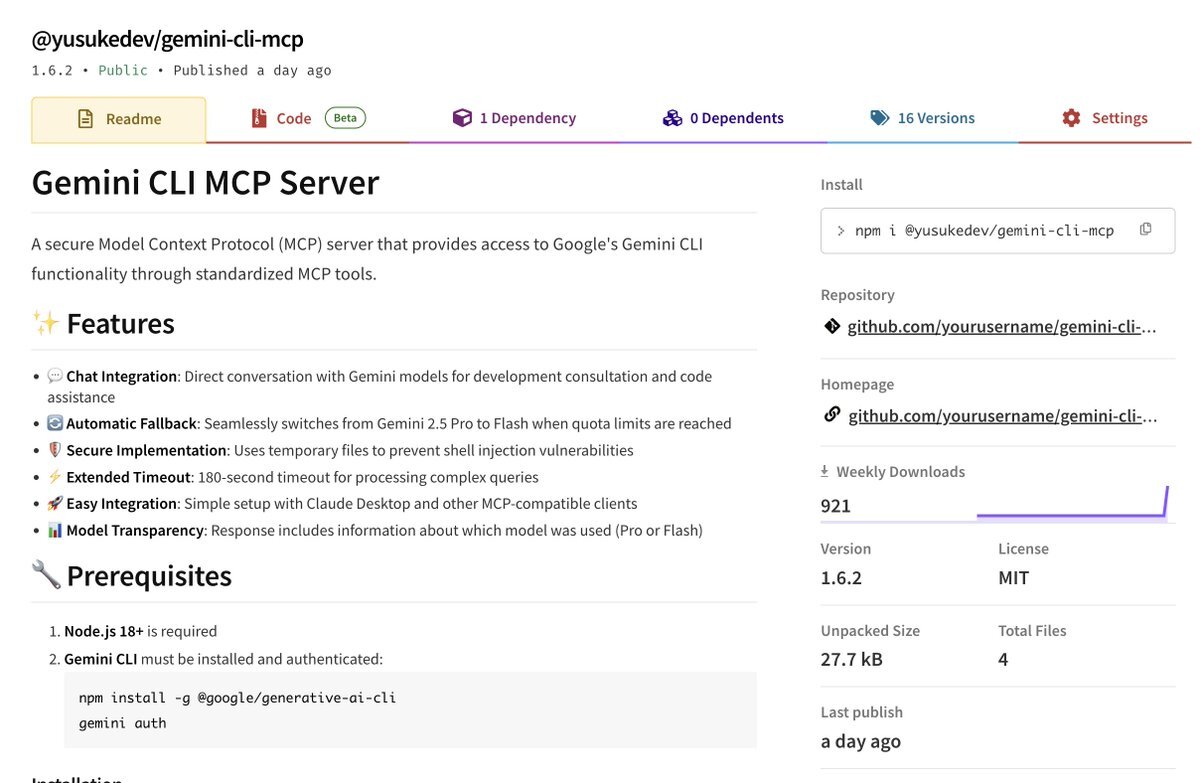Click the Published a day ago text
The image size is (1200, 783).
(252, 70)
